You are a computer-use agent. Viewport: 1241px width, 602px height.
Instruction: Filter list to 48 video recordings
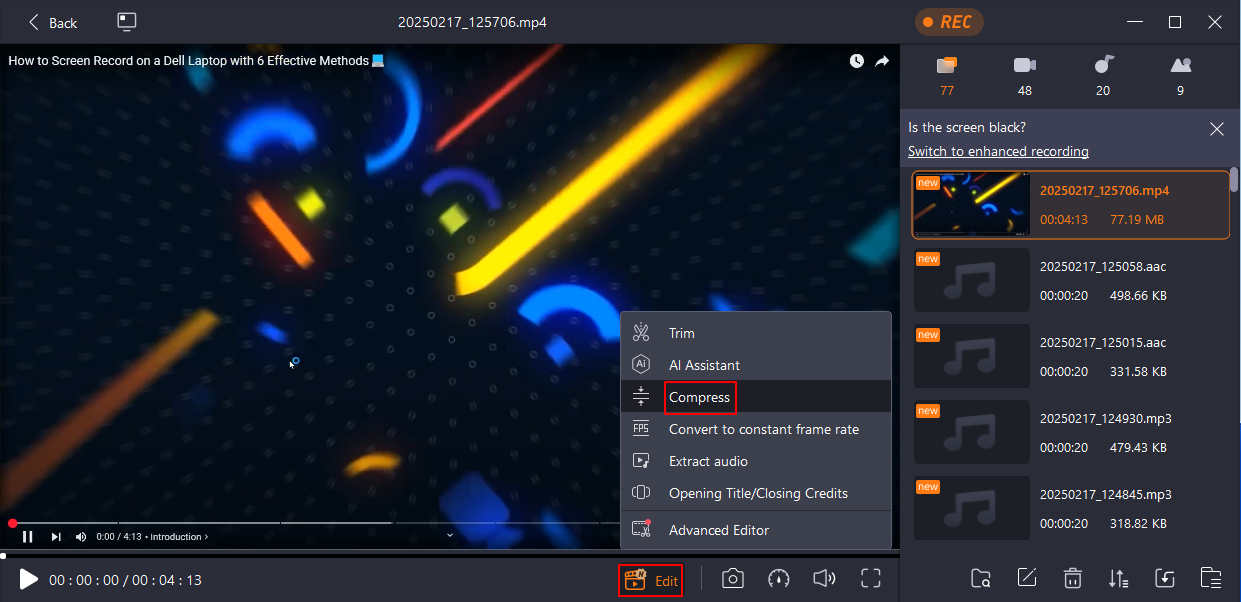pyautogui.click(x=1024, y=75)
